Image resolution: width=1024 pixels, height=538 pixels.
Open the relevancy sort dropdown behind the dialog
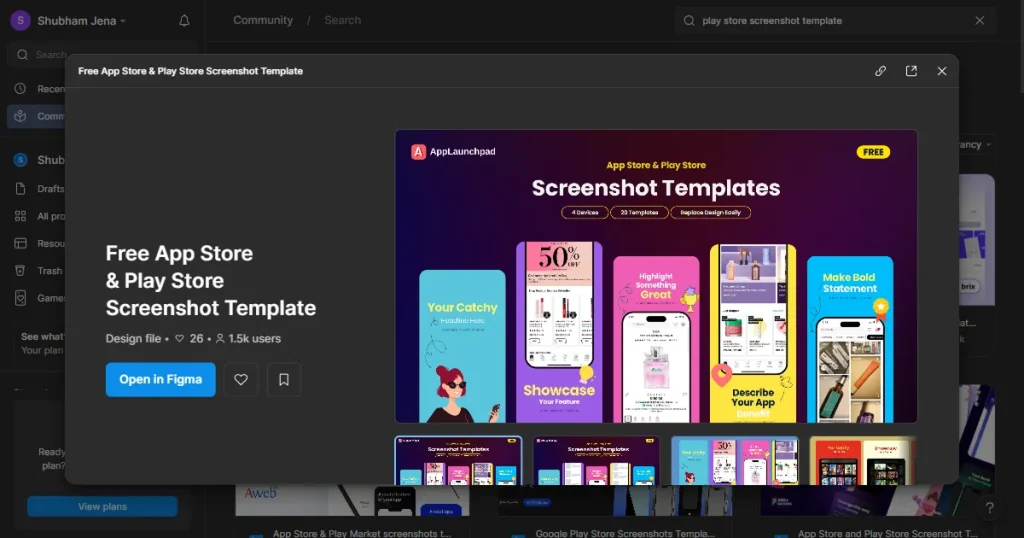click(976, 144)
